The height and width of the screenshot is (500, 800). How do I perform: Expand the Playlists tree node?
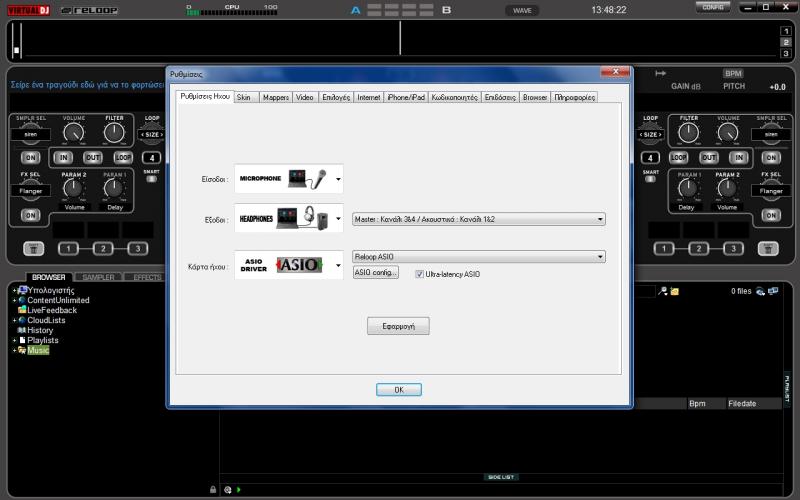click(x=14, y=340)
